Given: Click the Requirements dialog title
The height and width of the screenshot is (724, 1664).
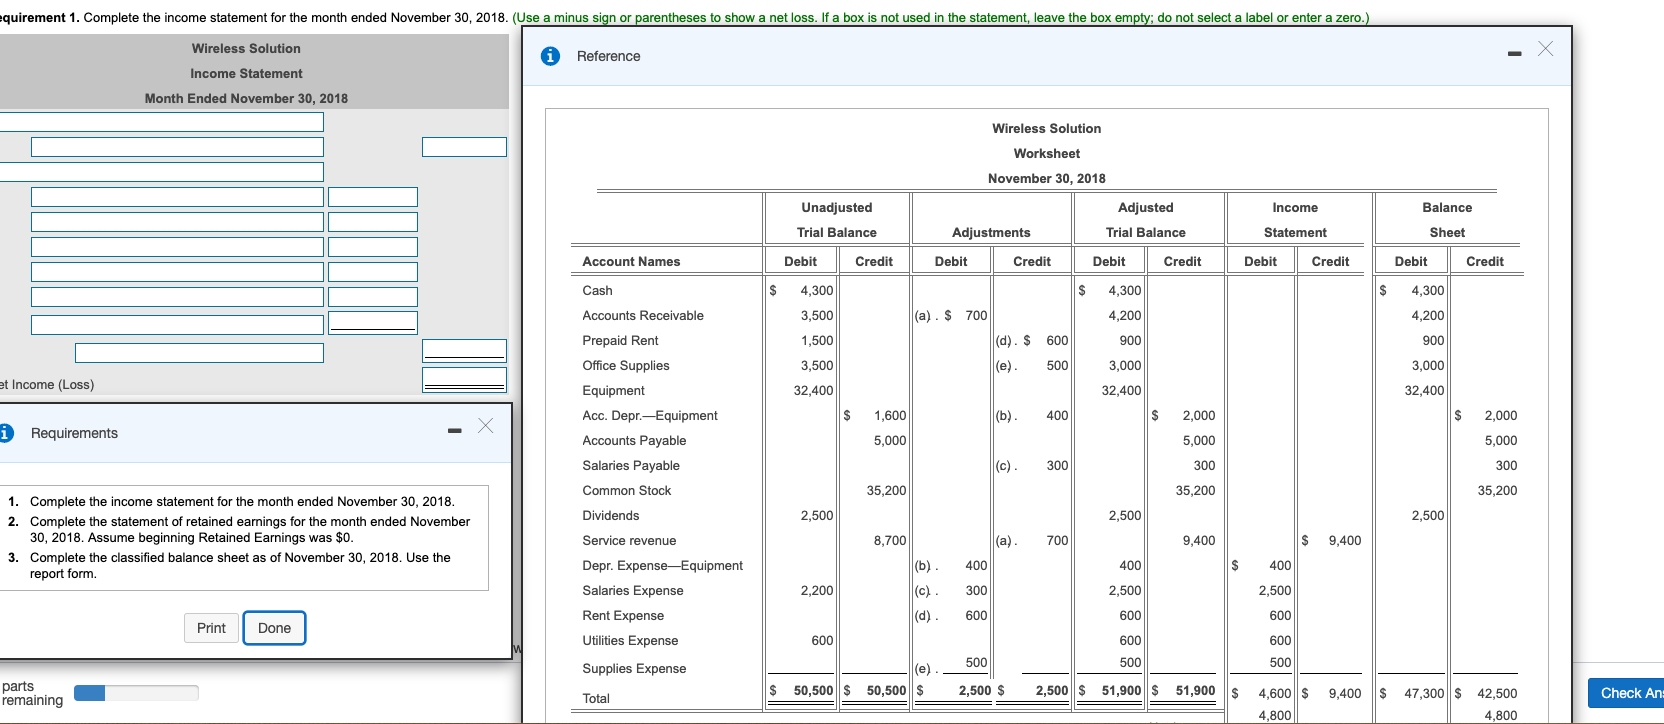Looking at the screenshot, I should [x=74, y=433].
